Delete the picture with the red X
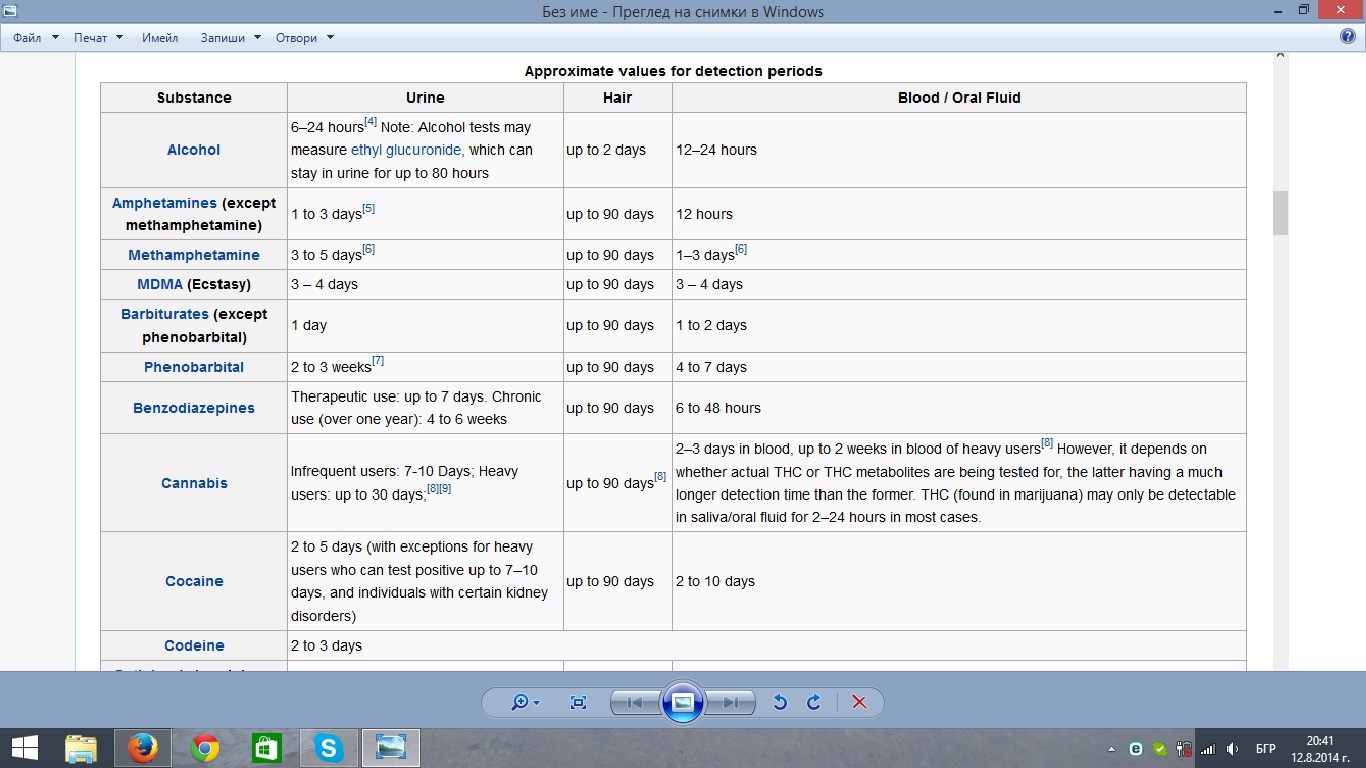This screenshot has height=768, width=1366. [859, 702]
